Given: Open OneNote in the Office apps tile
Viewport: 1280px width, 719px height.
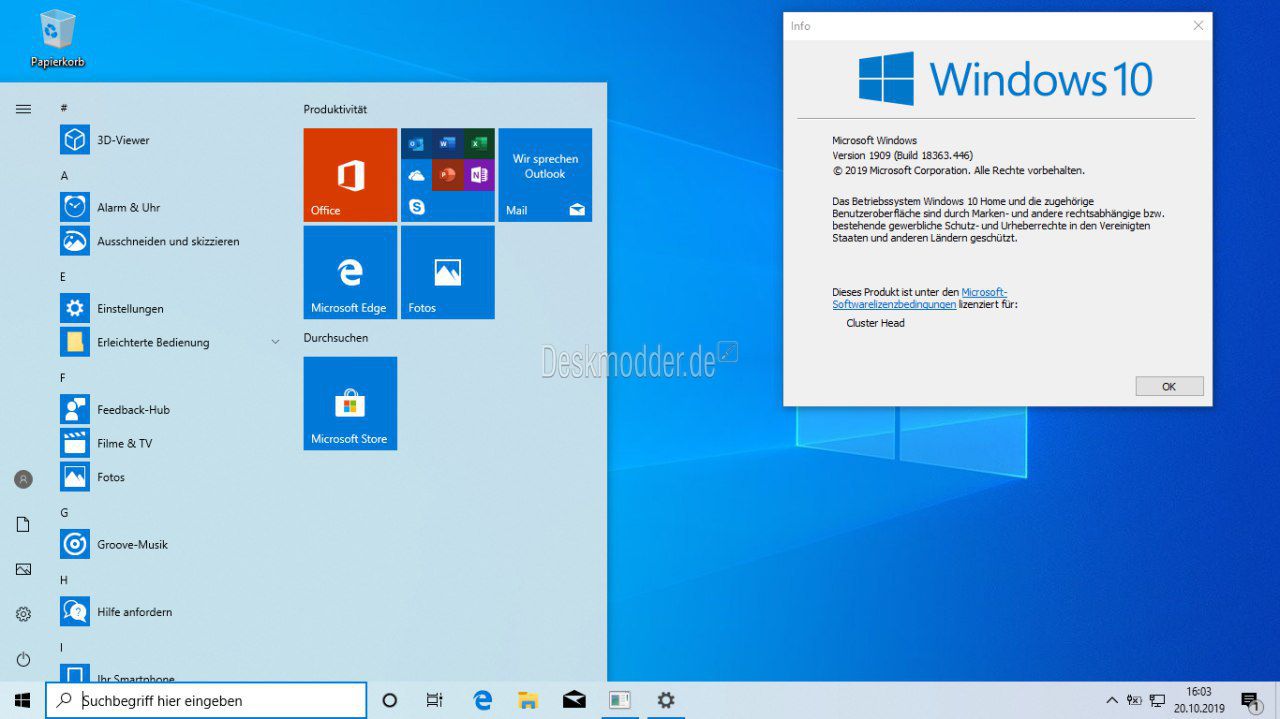Looking at the screenshot, I should [478, 175].
